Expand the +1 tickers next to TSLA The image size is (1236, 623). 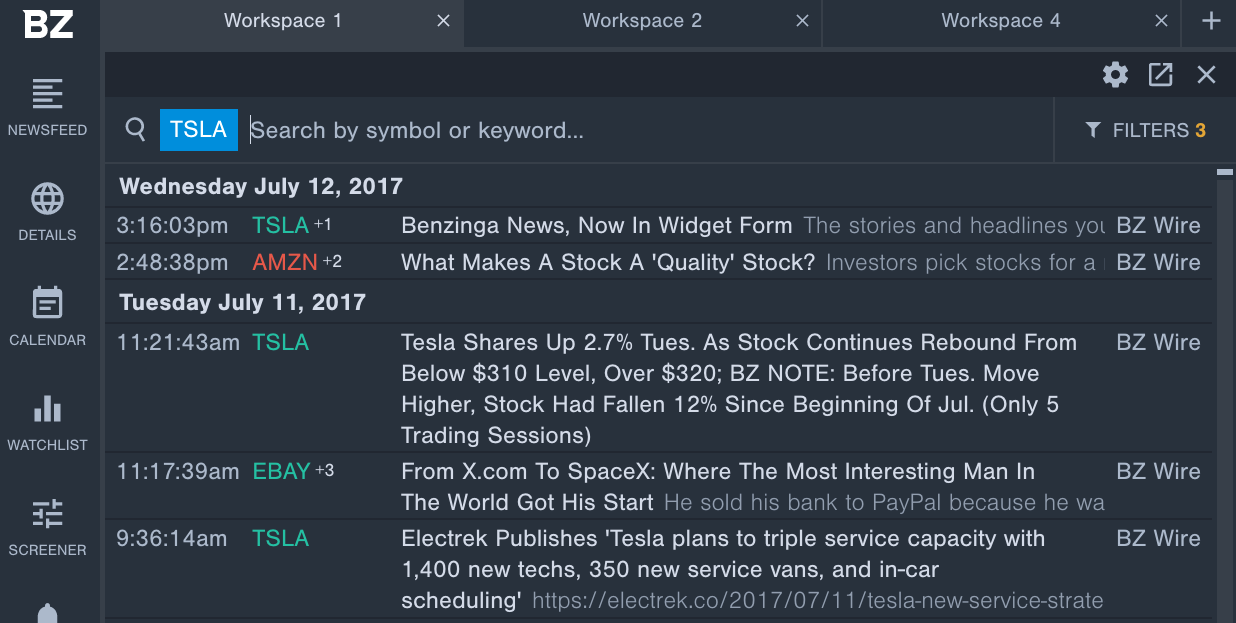[323, 225]
